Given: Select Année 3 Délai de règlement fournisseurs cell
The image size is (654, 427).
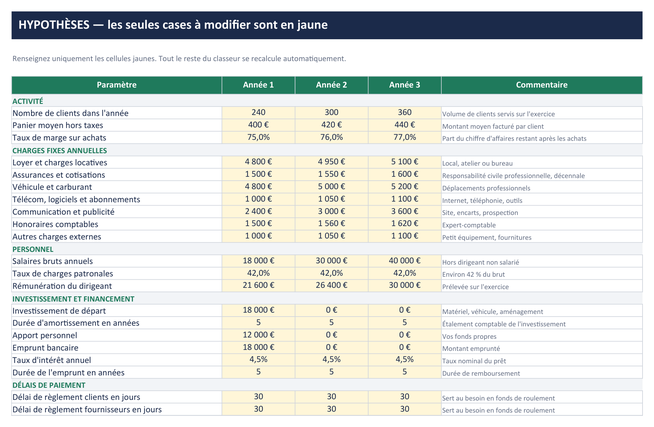Looking at the screenshot, I should tap(404, 409).
